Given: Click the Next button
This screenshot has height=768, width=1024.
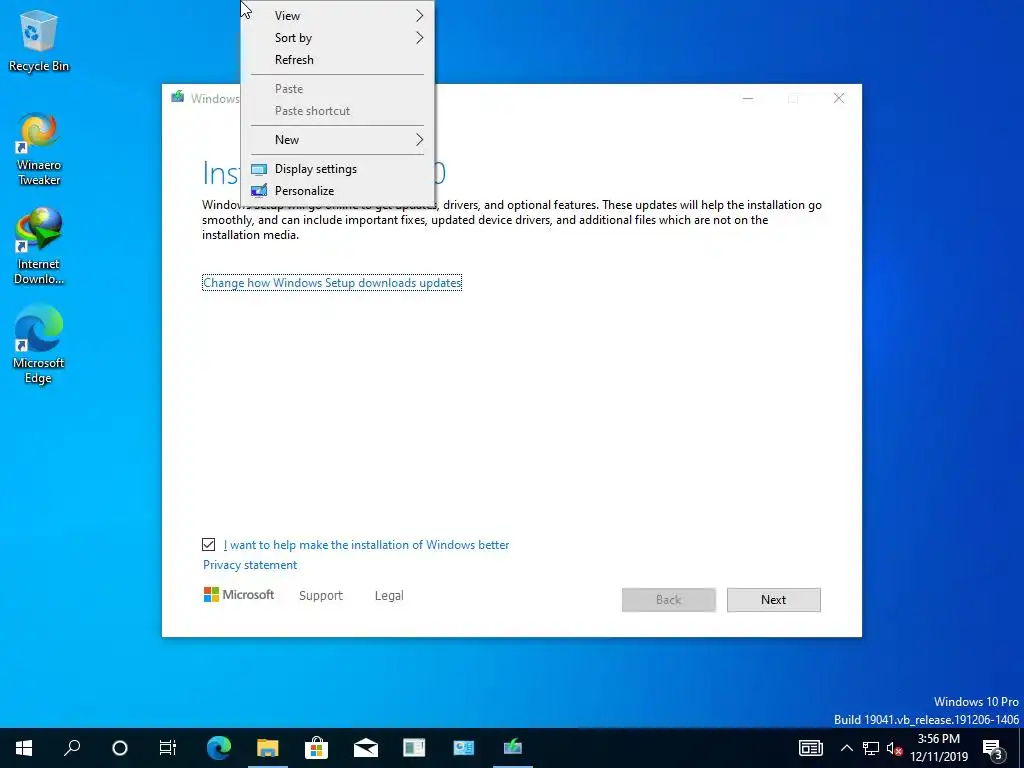Looking at the screenshot, I should point(774,600).
